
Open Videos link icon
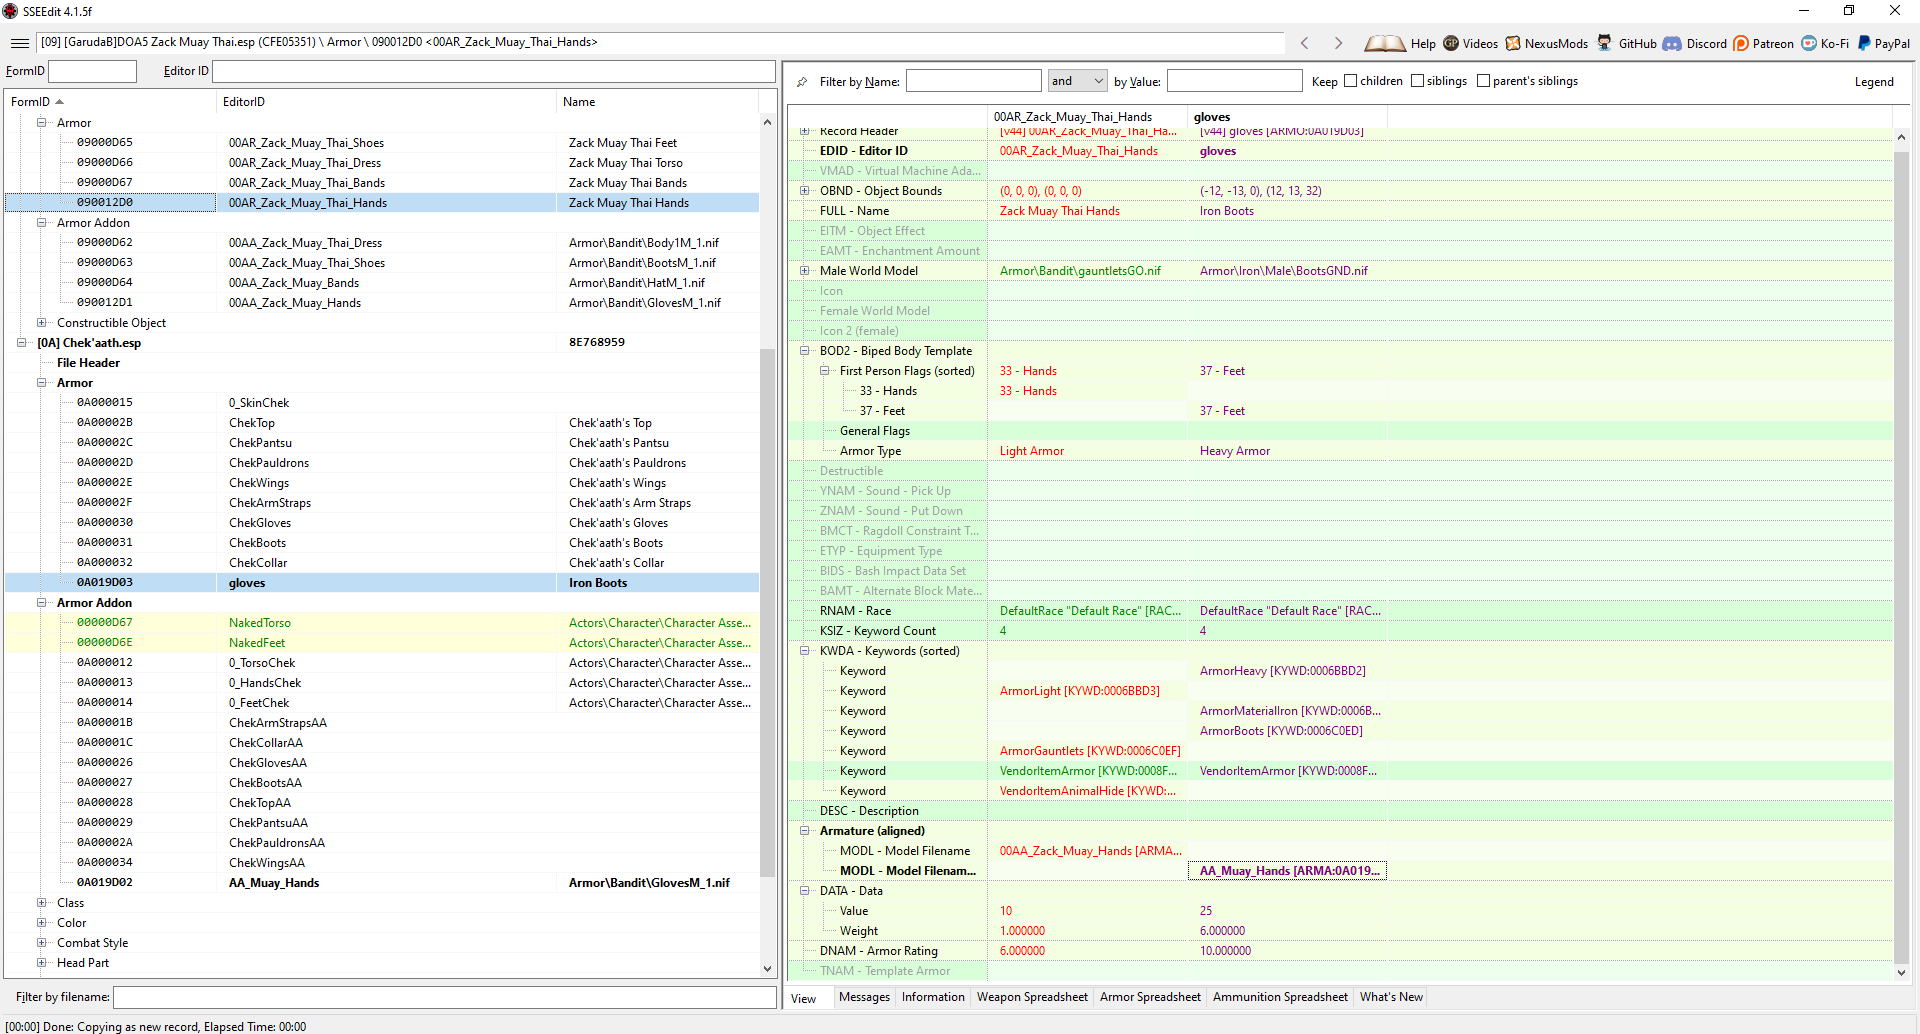(x=1451, y=43)
